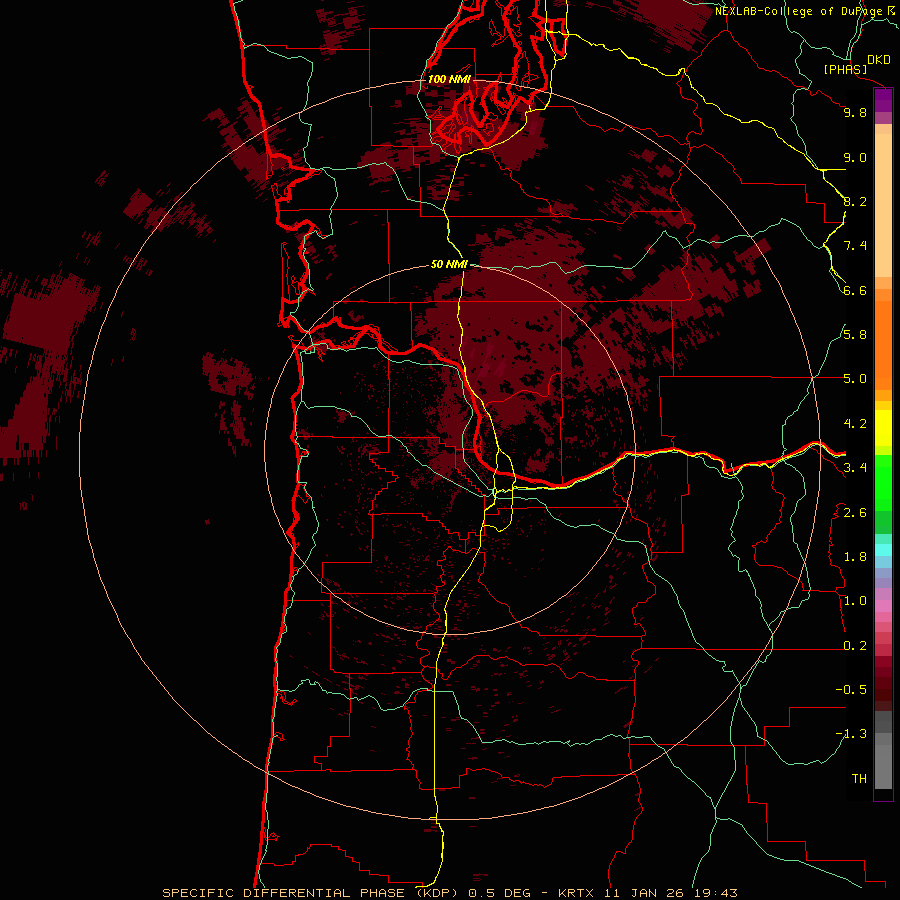
Task: Click the 3.4 value on the color scale
Action: click(x=855, y=468)
